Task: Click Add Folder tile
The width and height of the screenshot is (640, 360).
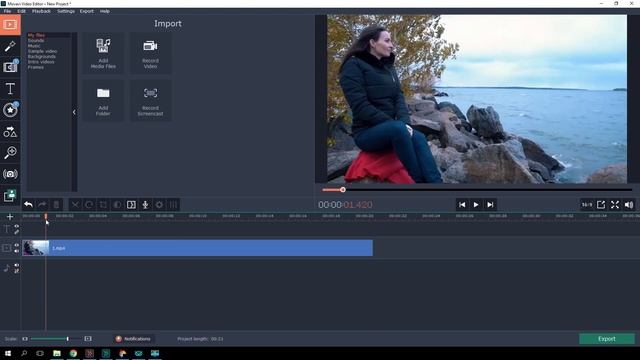Action: click(x=103, y=101)
